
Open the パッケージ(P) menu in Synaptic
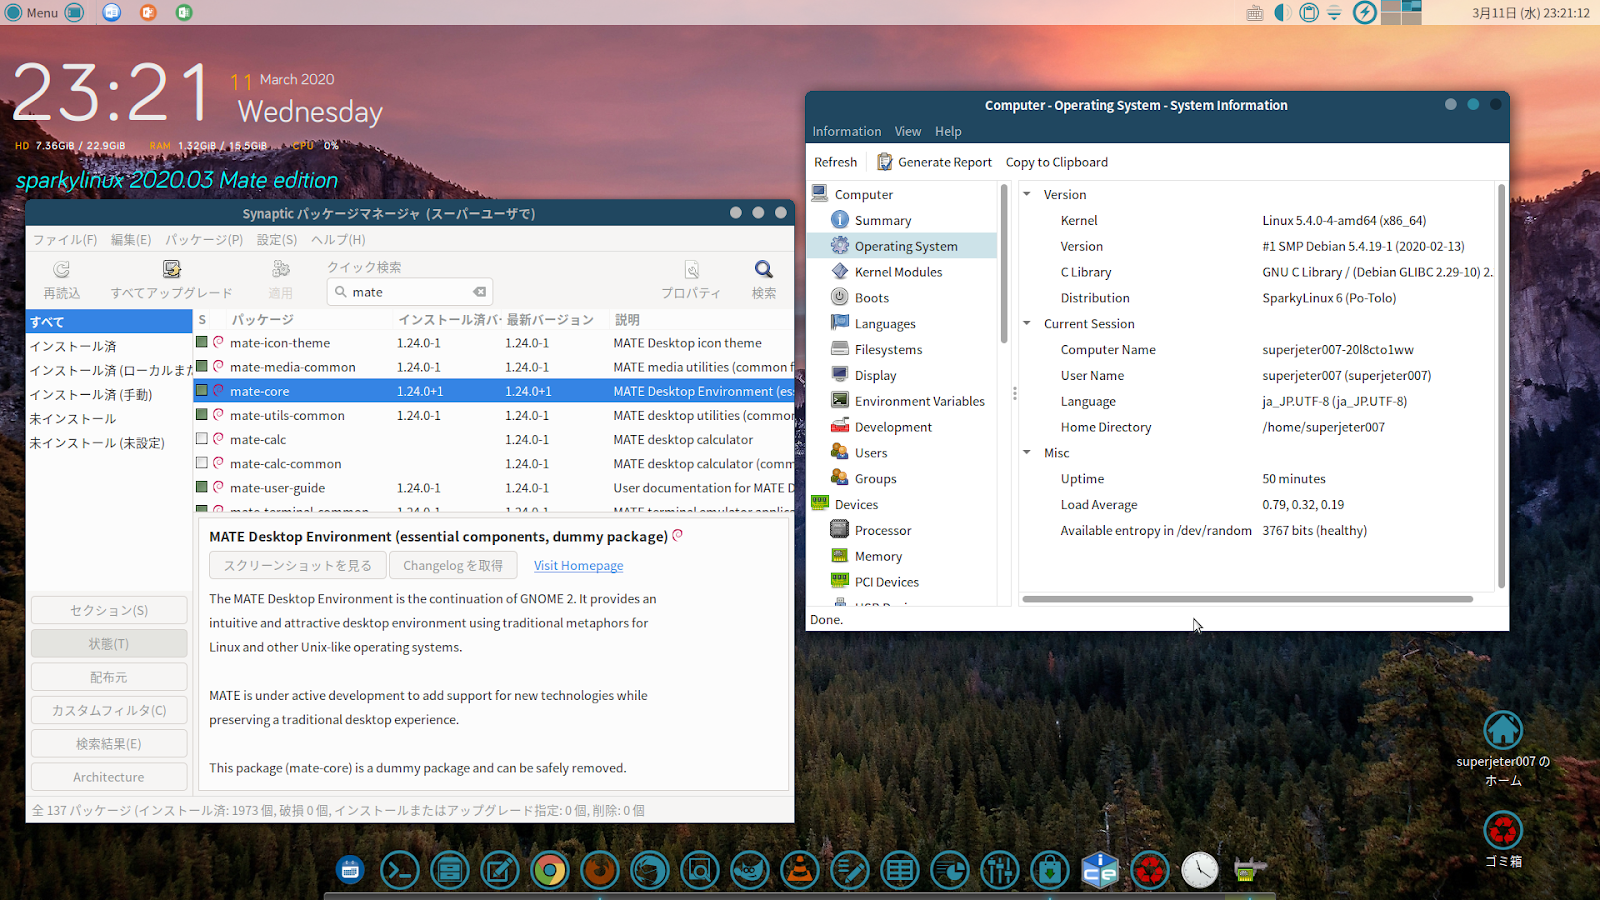tap(204, 240)
